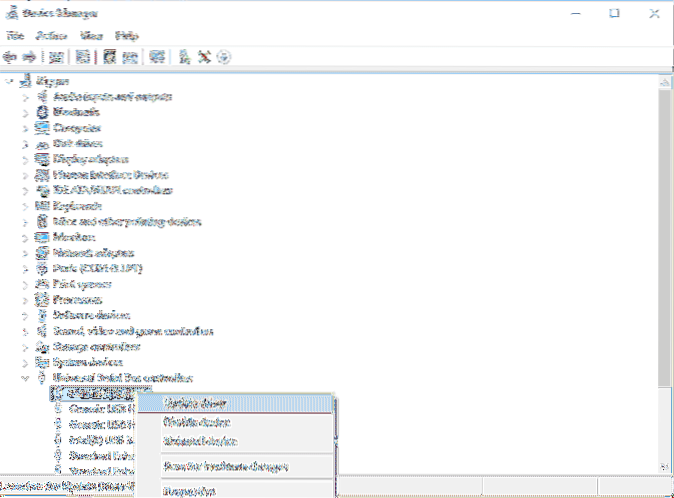Click the Update driver software toolbar icon
Viewport: 674px width, 498px height.
click(x=186, y=57)
